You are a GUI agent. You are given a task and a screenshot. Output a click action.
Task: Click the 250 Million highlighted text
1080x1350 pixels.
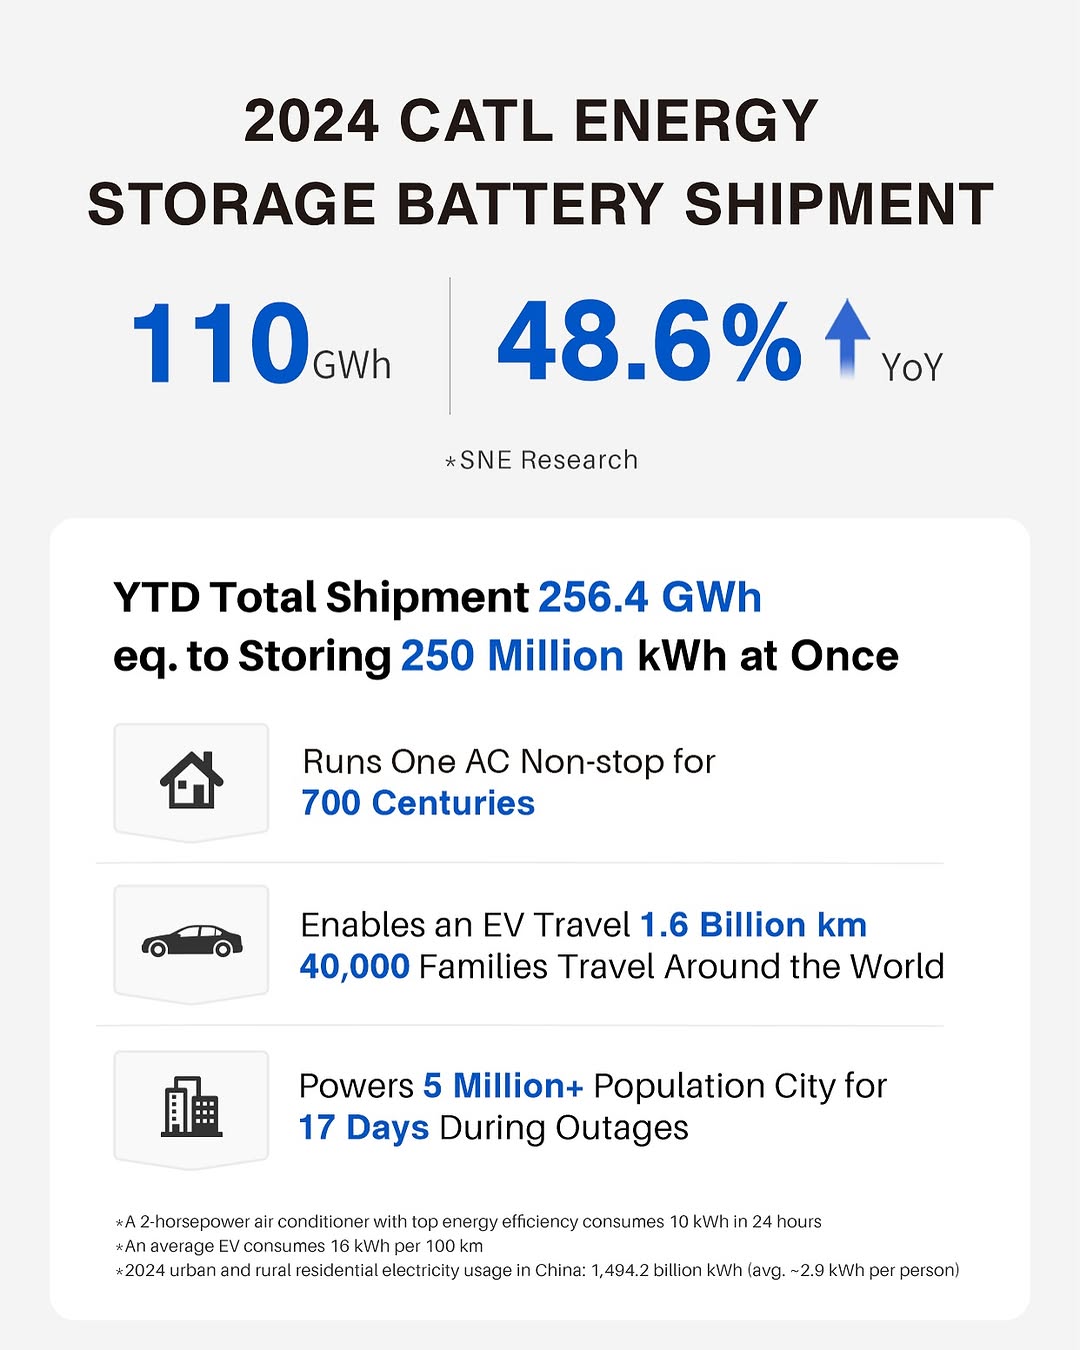512,656
